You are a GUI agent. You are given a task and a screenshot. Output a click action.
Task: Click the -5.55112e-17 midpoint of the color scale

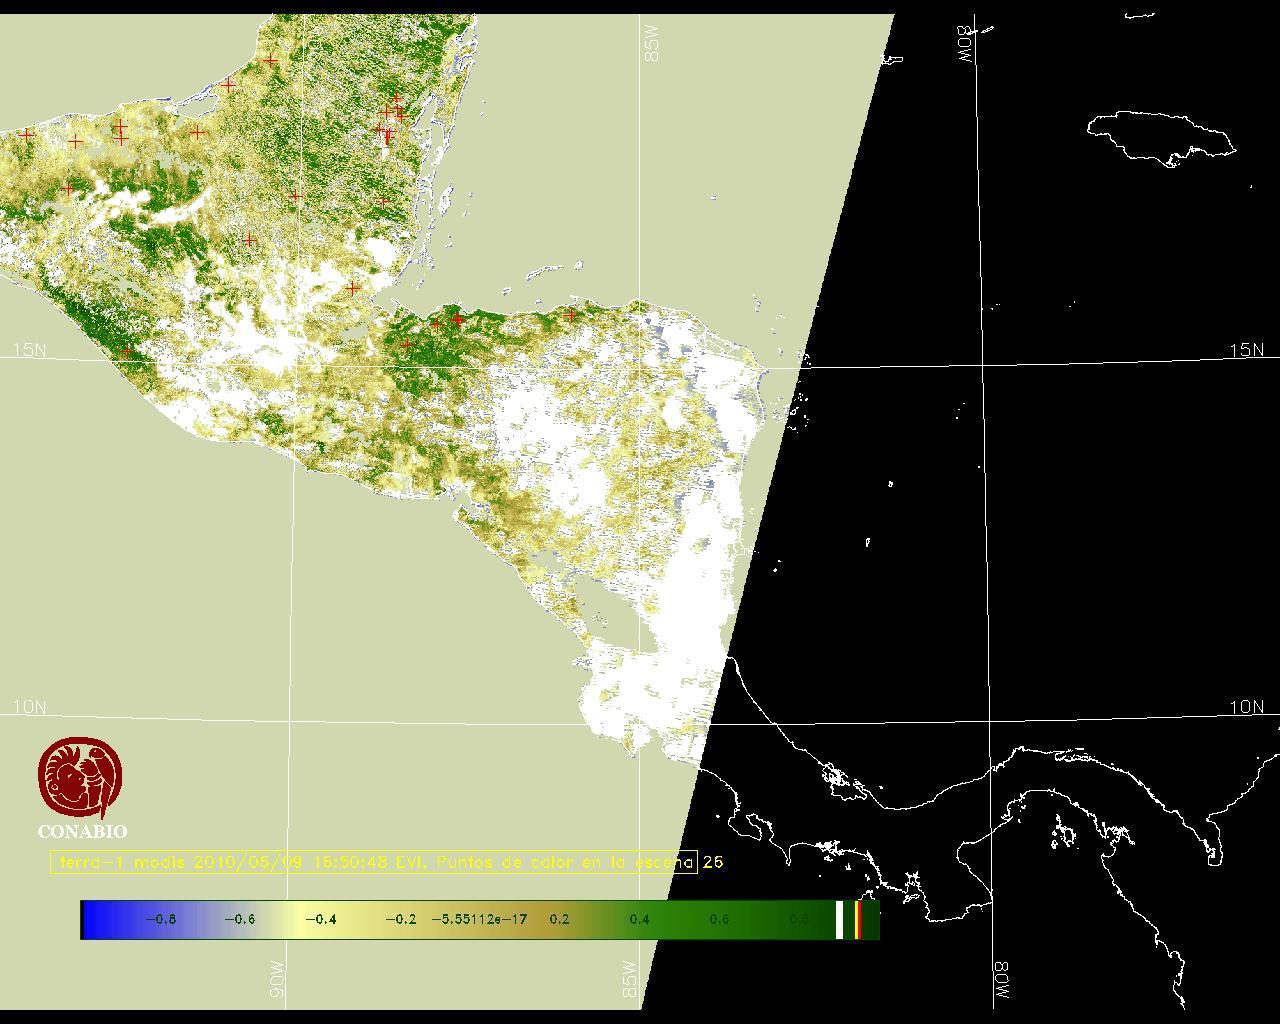pos(479,919)
